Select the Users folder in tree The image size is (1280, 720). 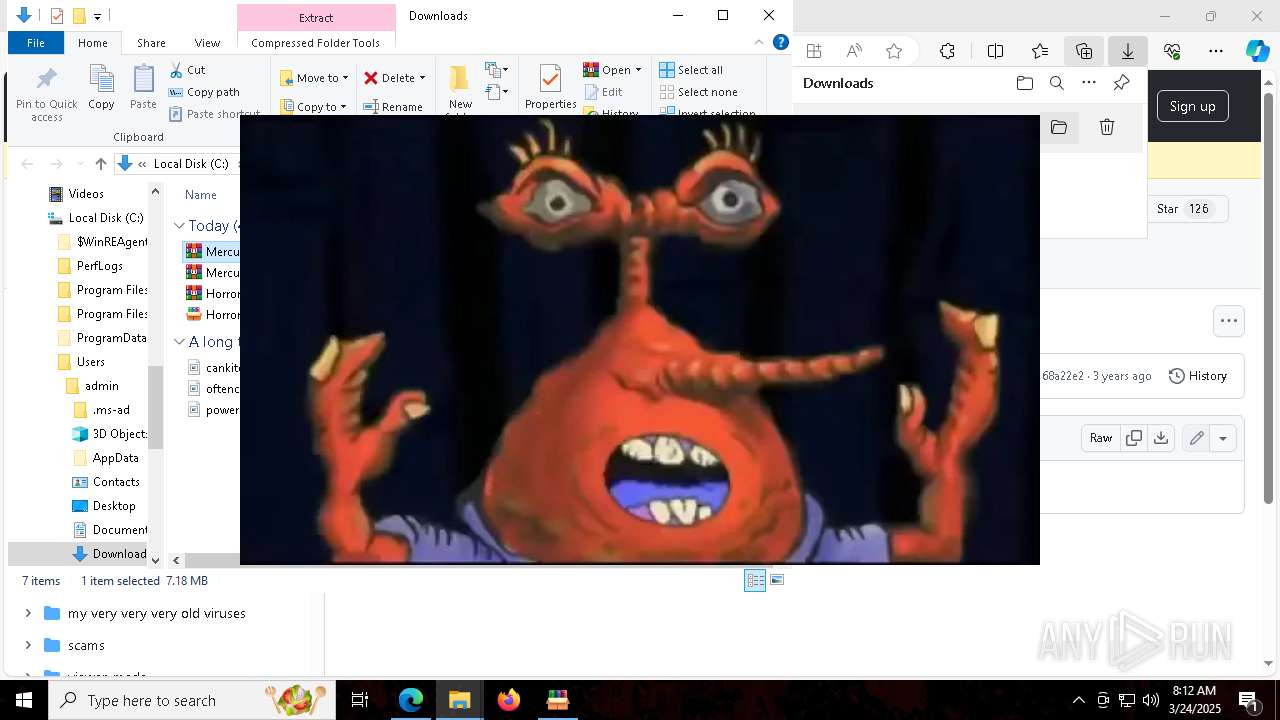[x=90, y=362]
